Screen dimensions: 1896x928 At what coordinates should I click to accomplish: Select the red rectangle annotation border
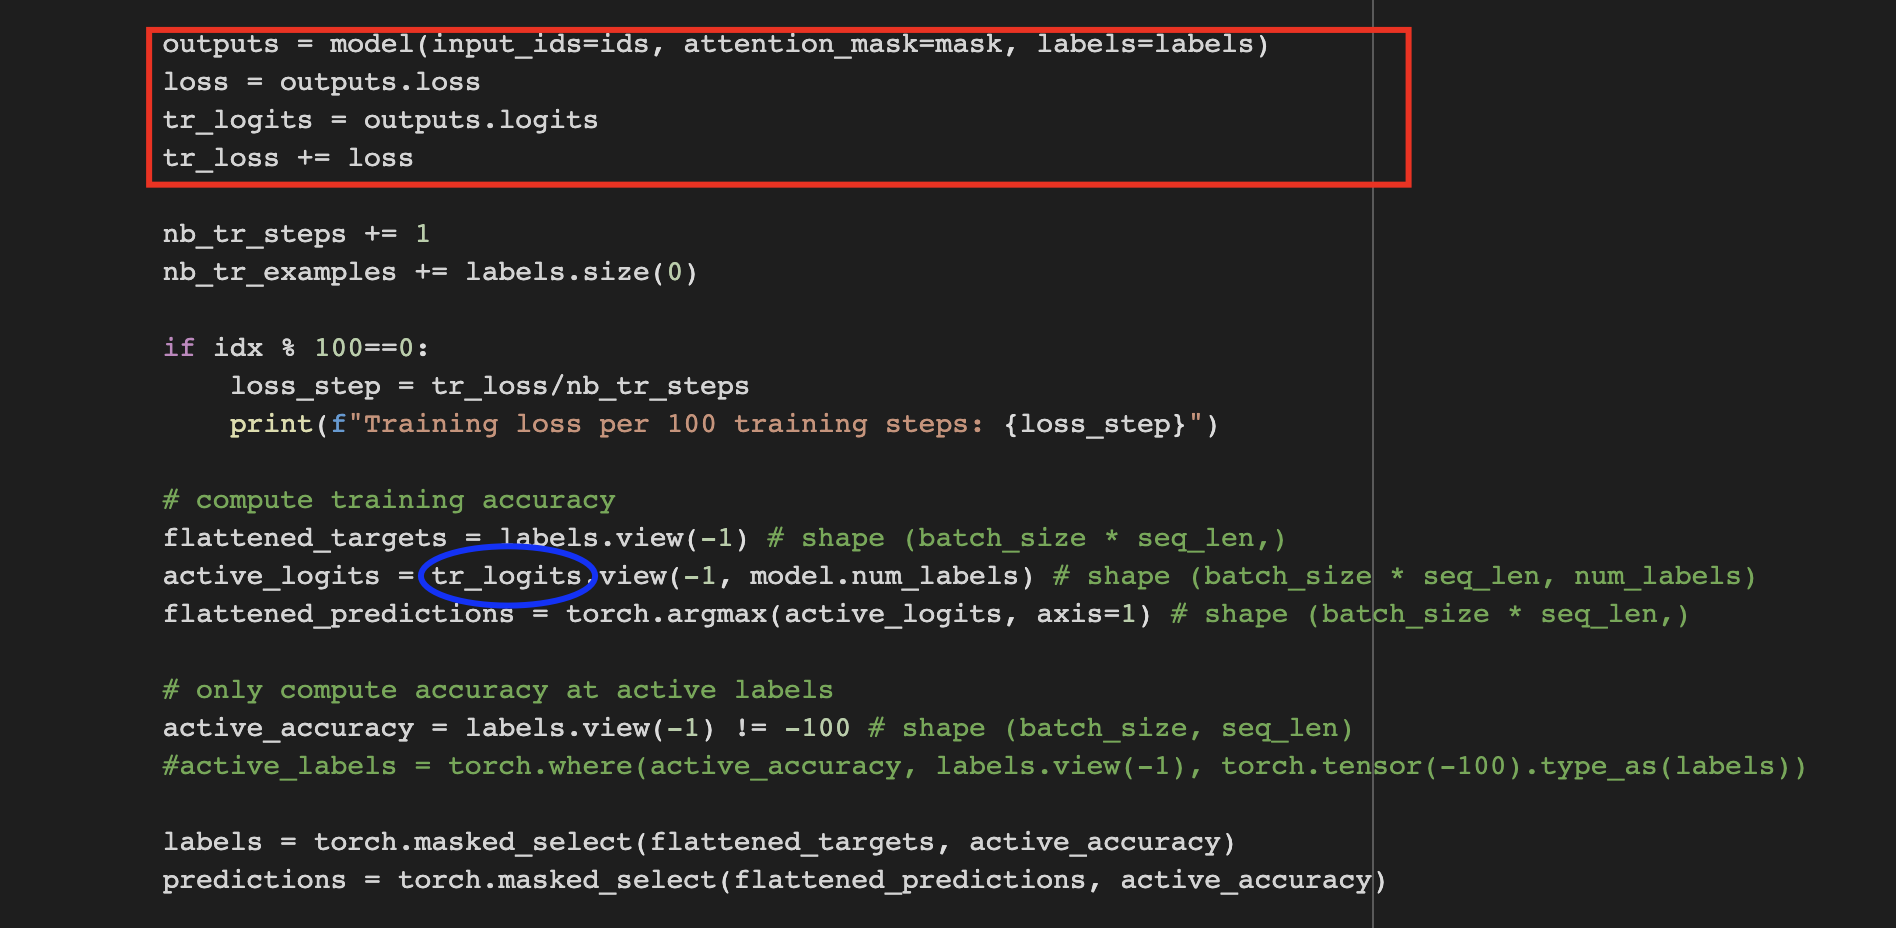pyautogui.click(x=780, y=30)
